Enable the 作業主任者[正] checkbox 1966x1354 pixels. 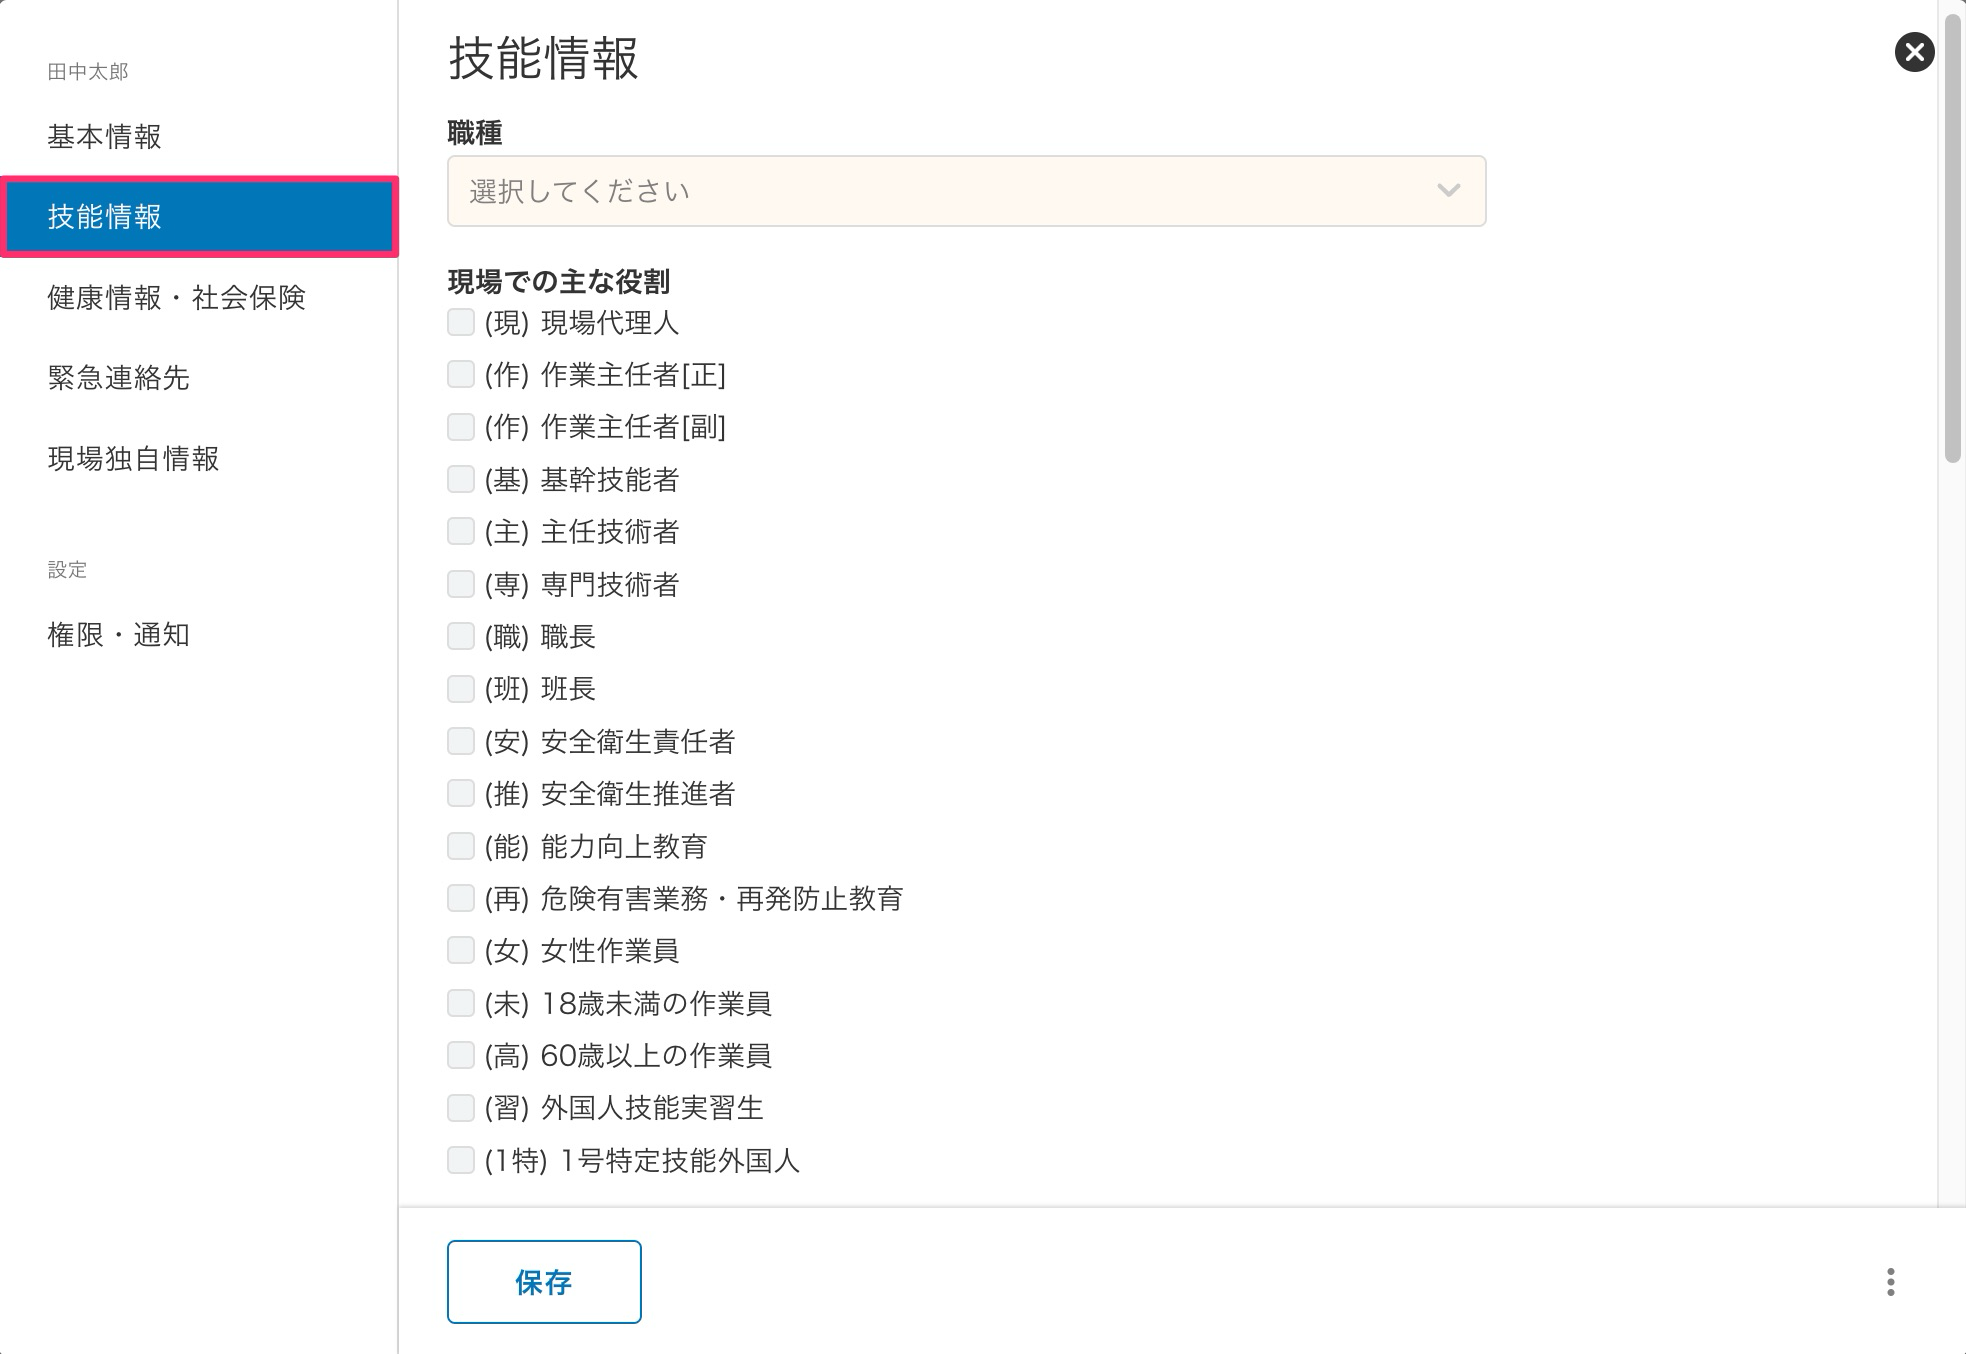[x=461, y=374]
